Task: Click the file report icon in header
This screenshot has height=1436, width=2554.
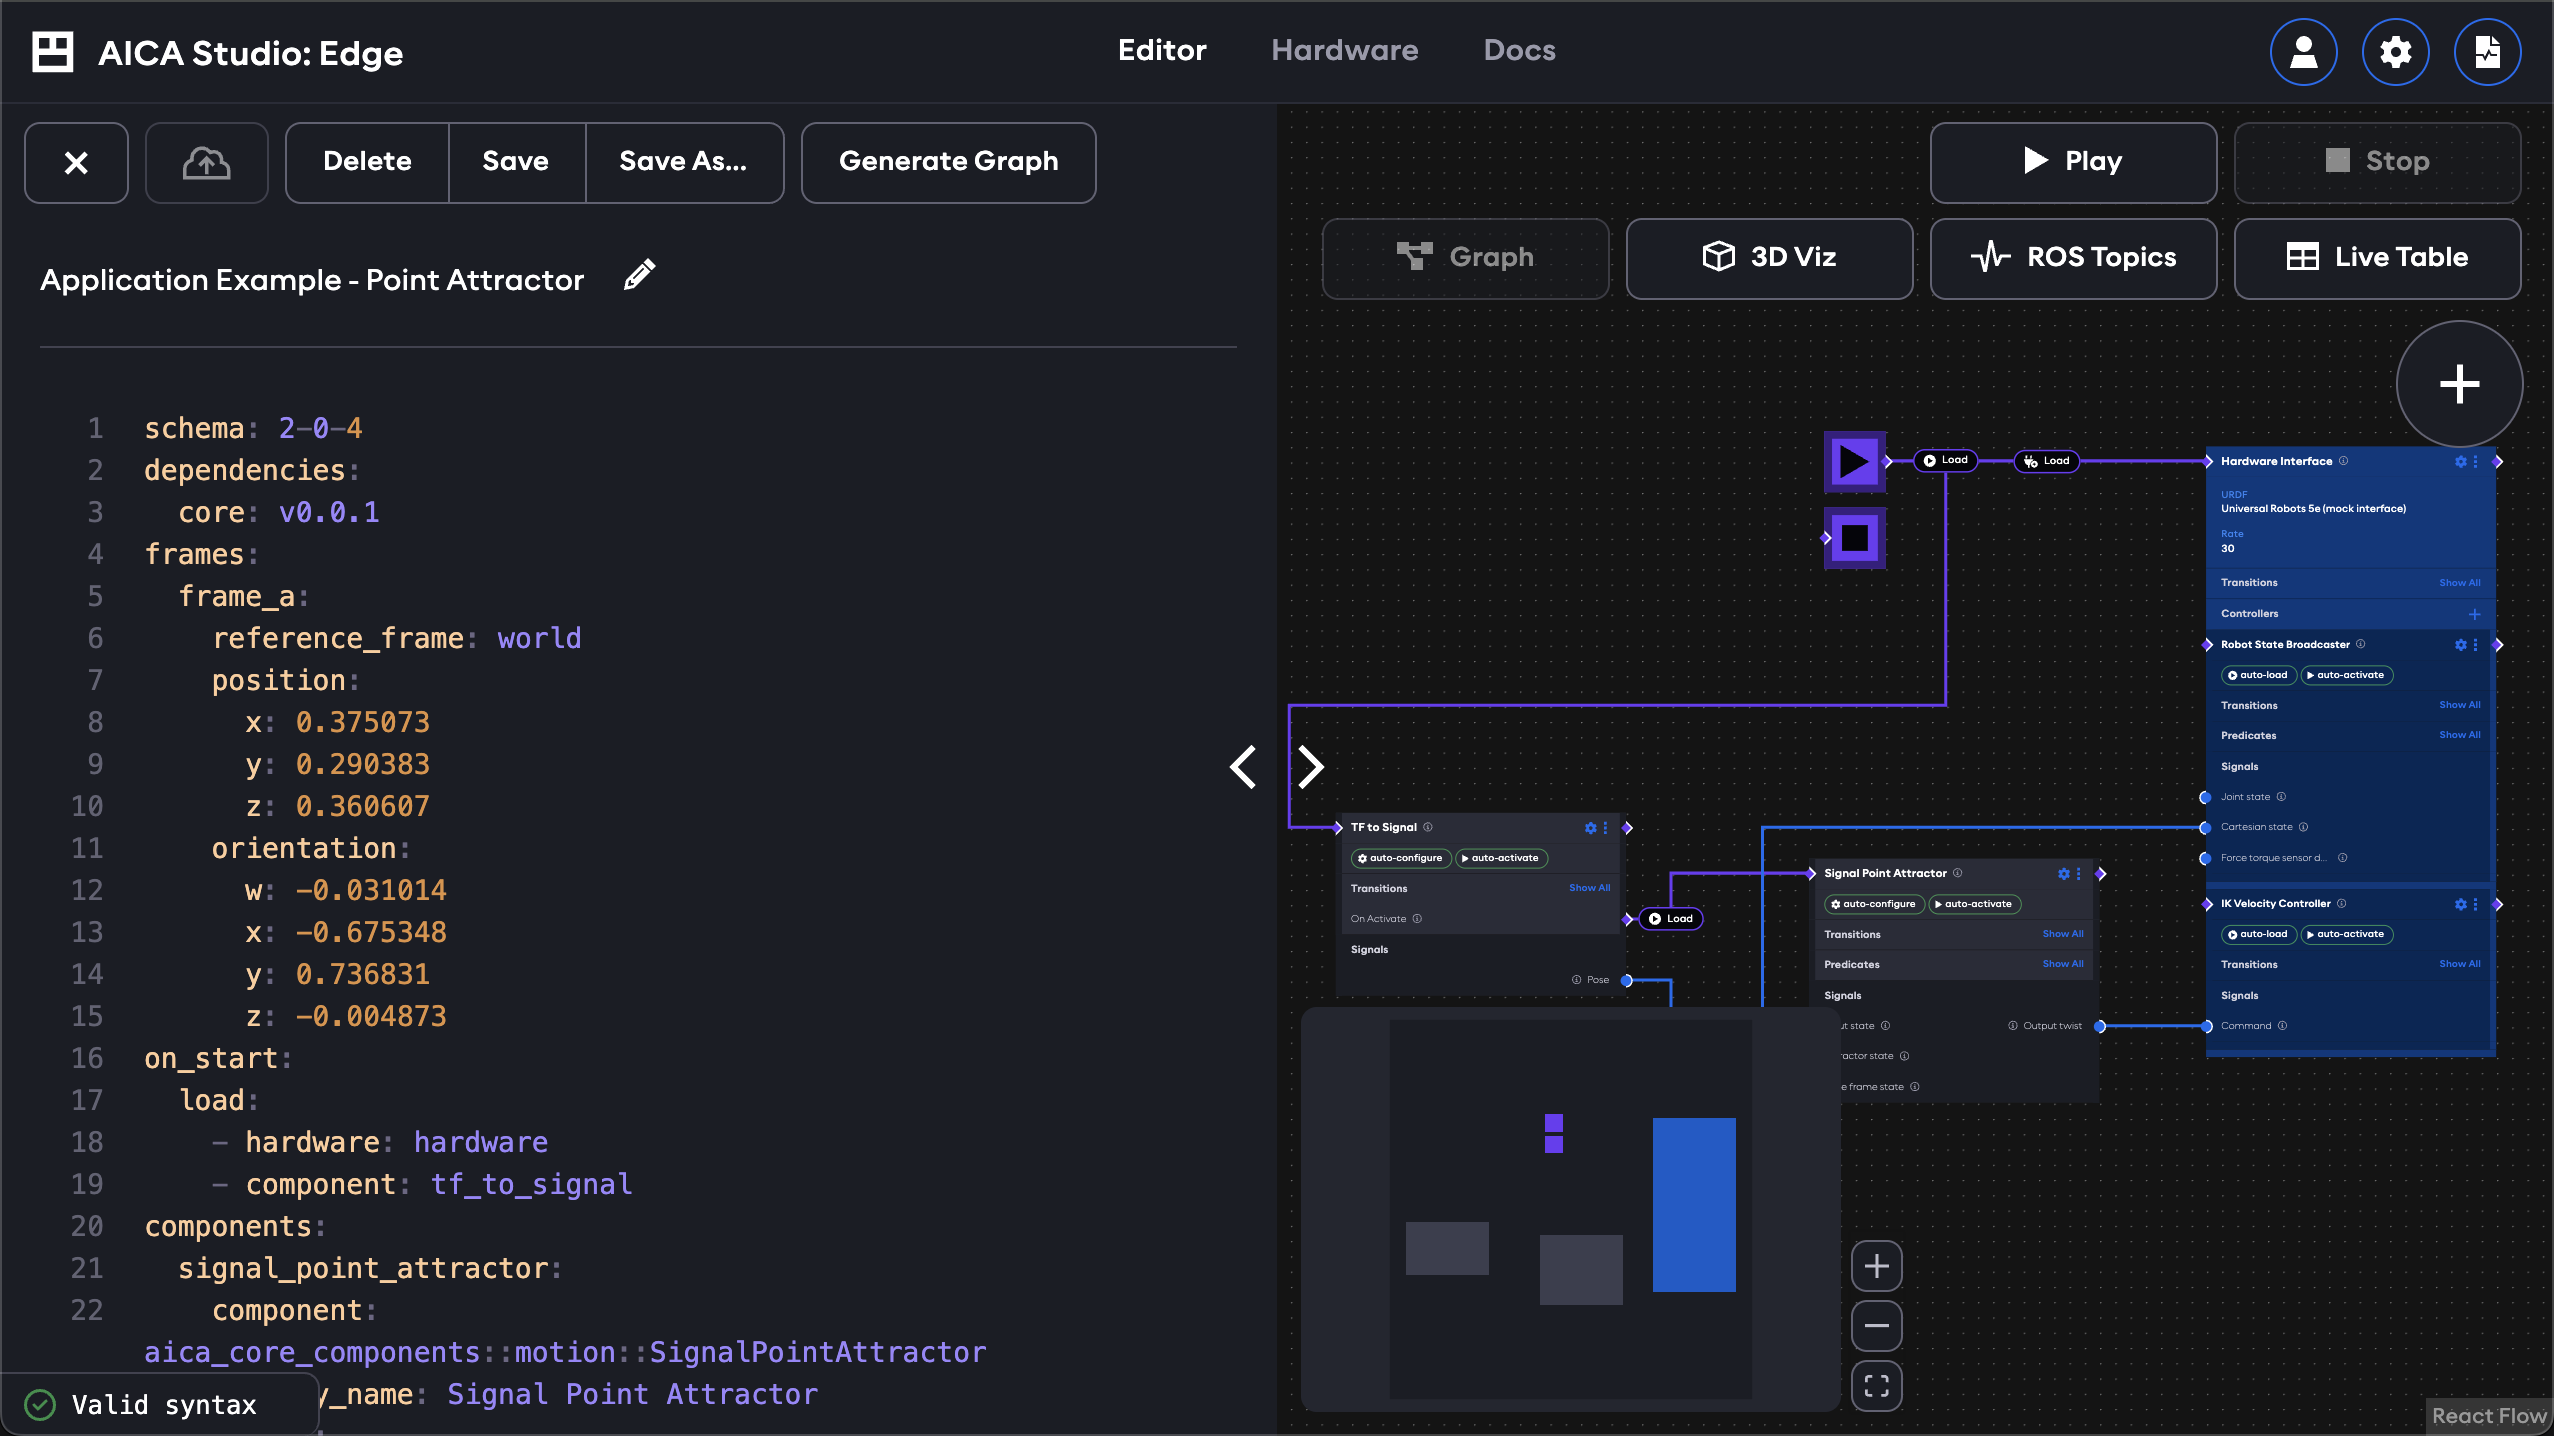Action: click(2487, 52)
